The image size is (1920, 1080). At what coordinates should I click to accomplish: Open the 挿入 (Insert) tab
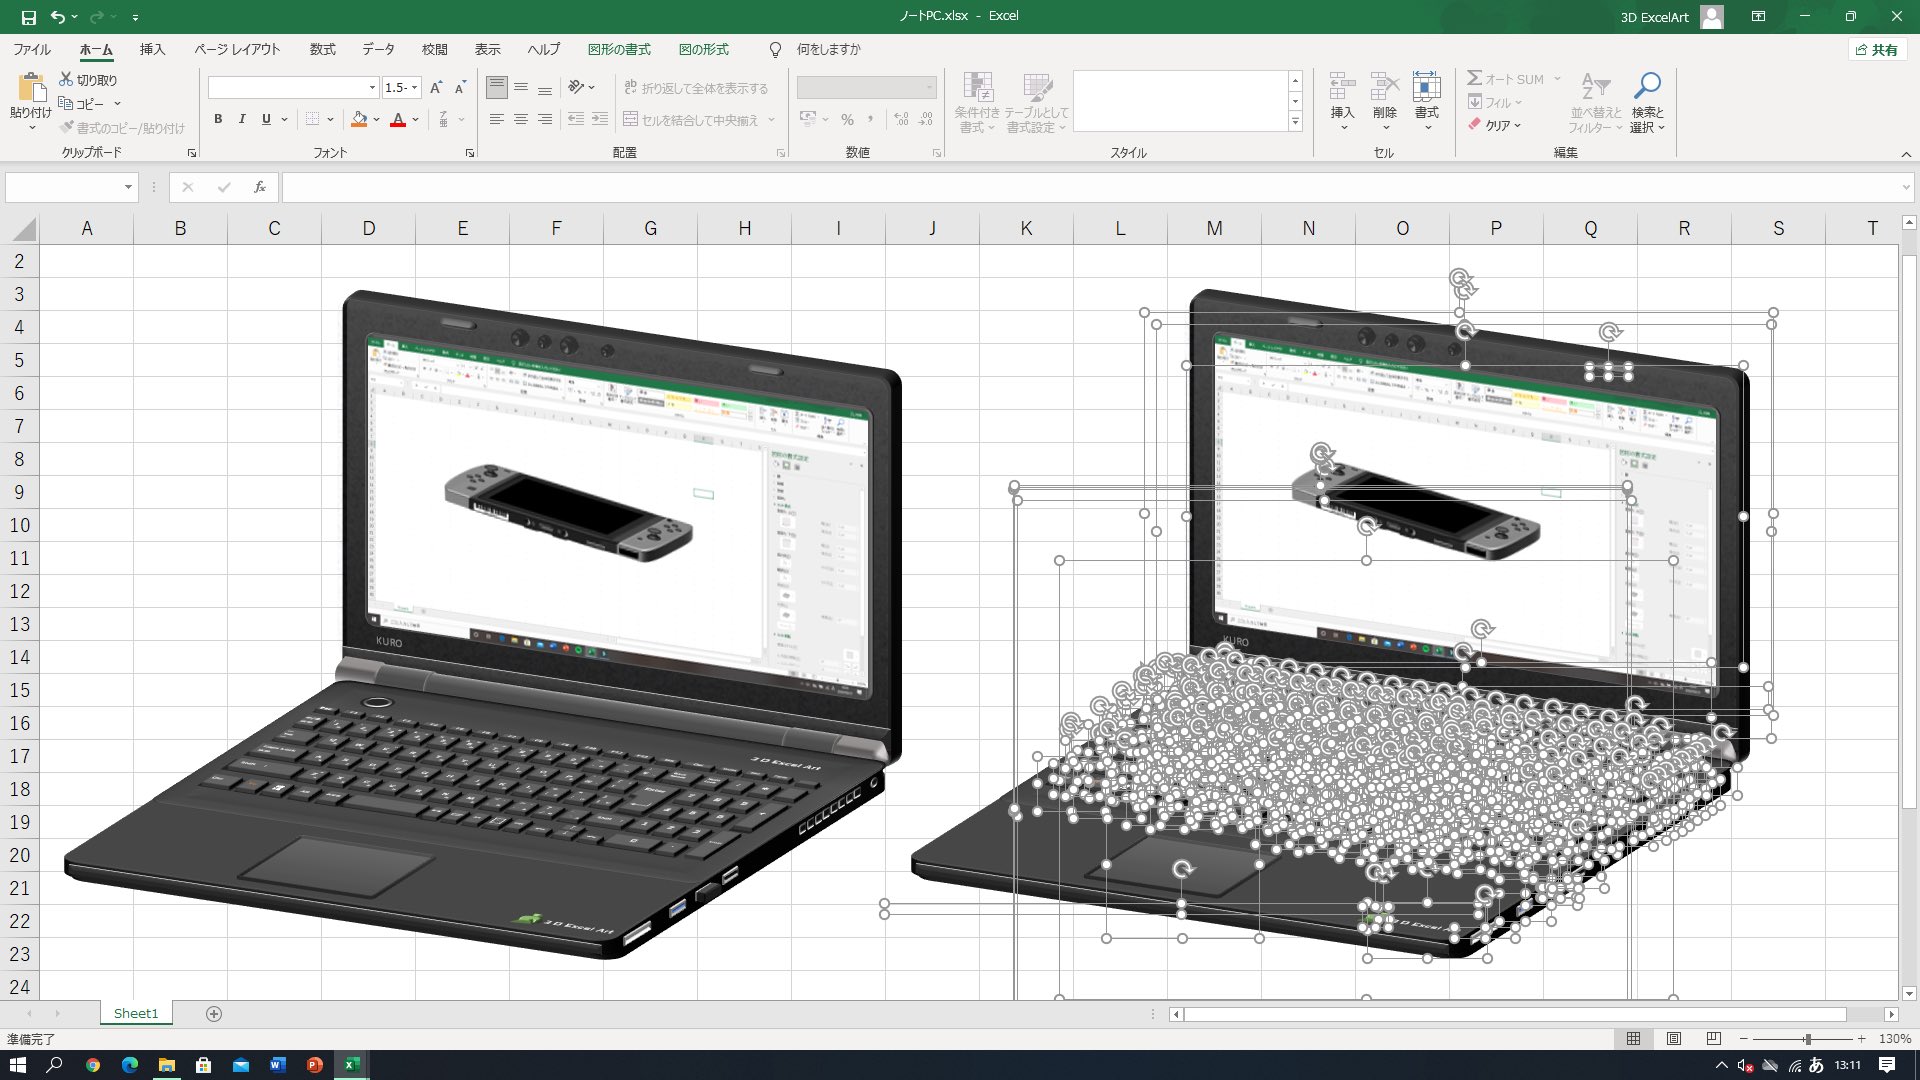[152, 49]
